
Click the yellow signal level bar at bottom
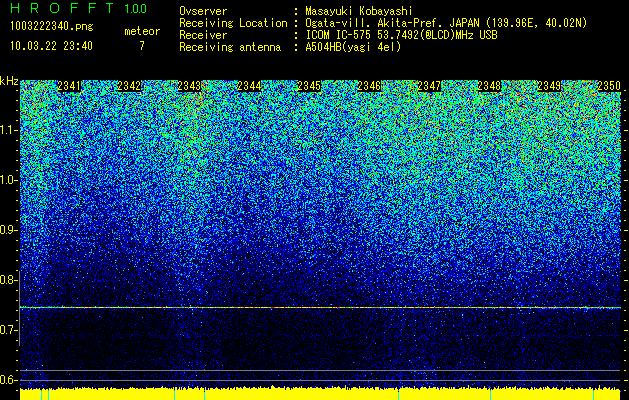(320, 394)
